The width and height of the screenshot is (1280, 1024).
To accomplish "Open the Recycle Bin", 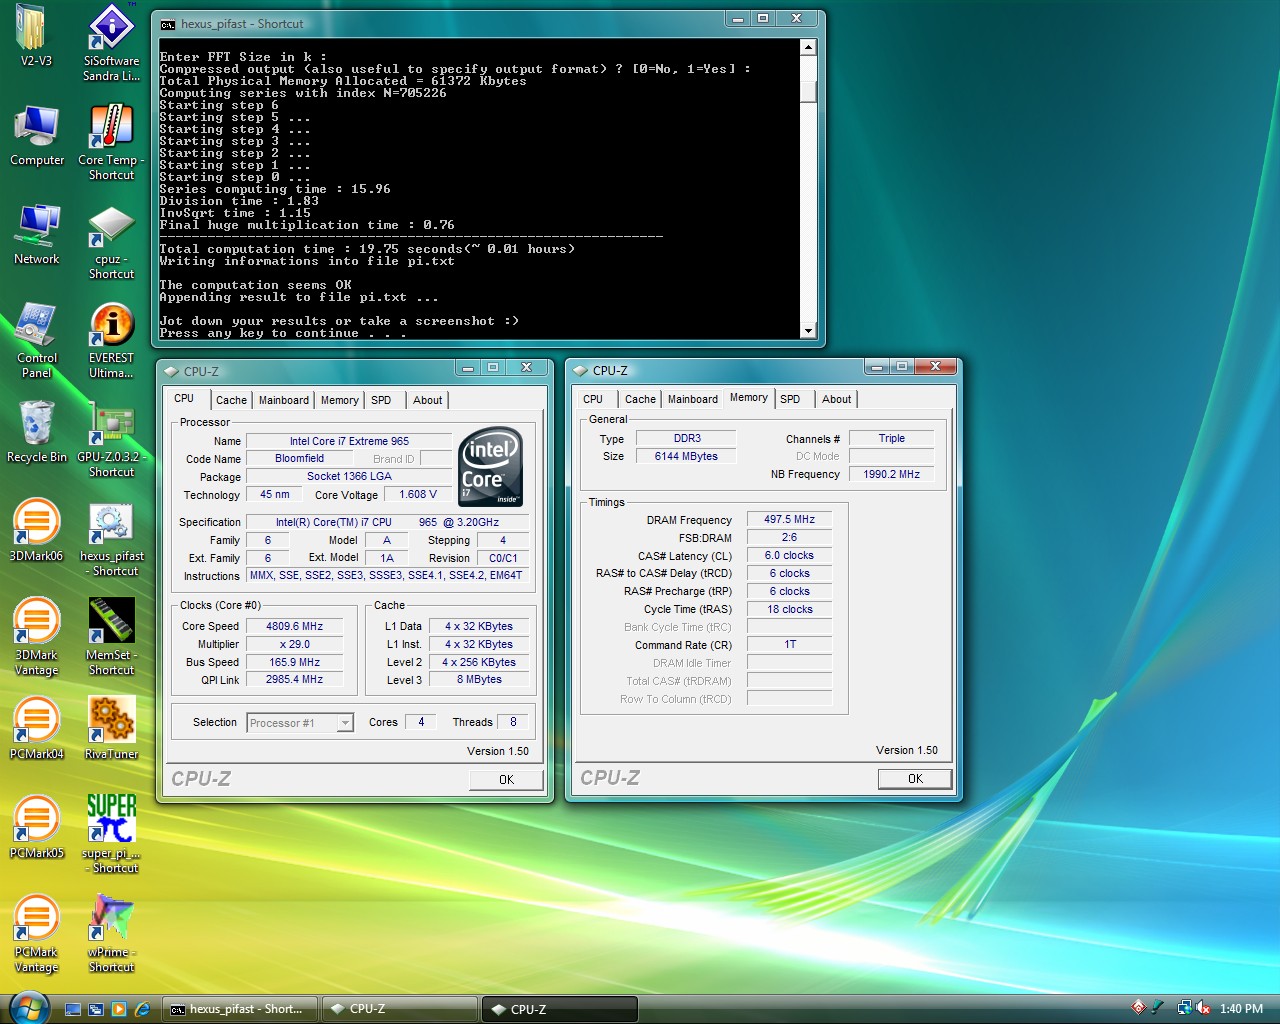I will coord(37,432).
